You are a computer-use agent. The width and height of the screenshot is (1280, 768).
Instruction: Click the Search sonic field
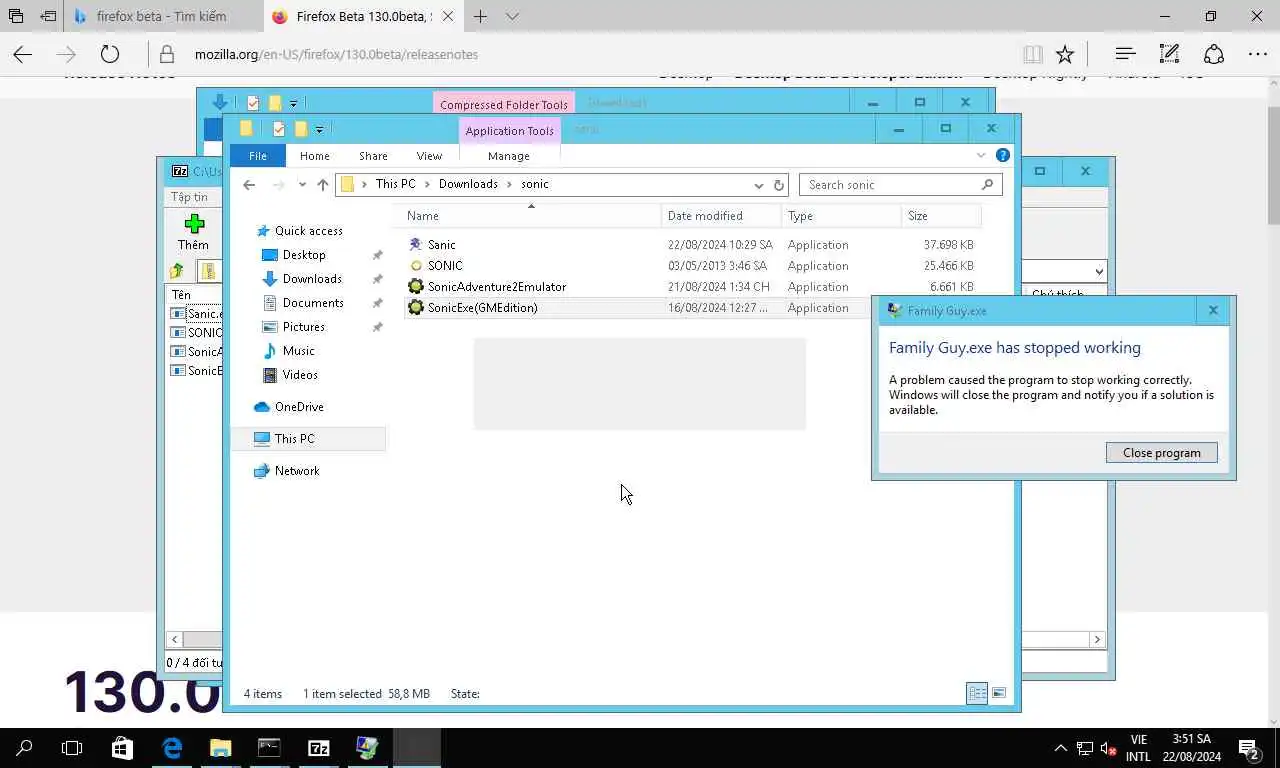tap(900, 185)
